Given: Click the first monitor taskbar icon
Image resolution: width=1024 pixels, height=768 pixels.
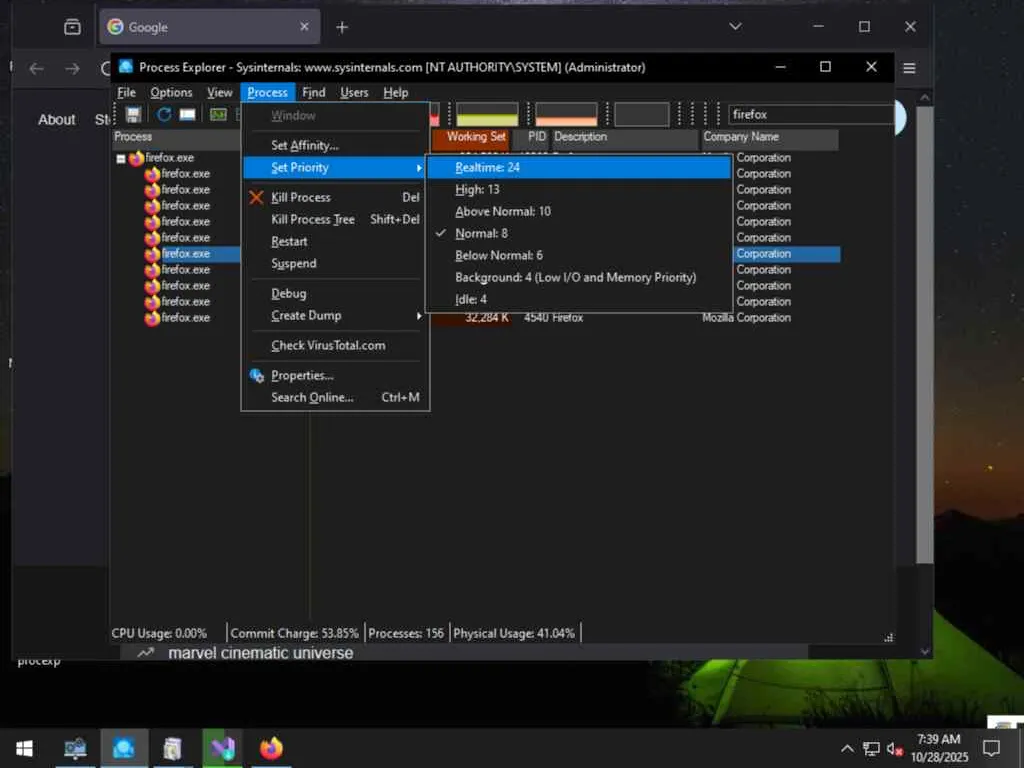Looking at the screenshot, I should pyautogui.click(x=75, y=748).
